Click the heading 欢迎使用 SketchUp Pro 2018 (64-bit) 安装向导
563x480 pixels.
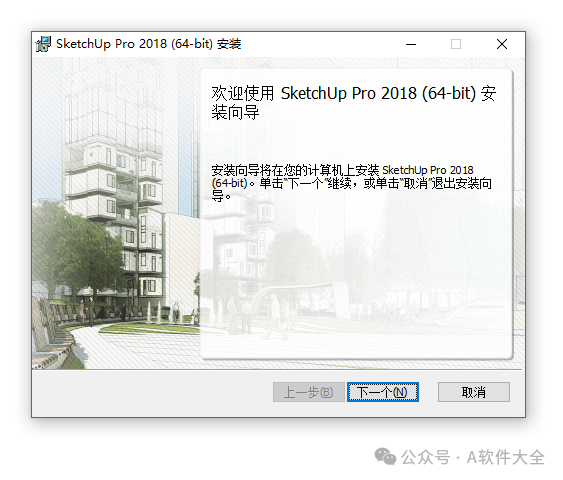point(354,102)
